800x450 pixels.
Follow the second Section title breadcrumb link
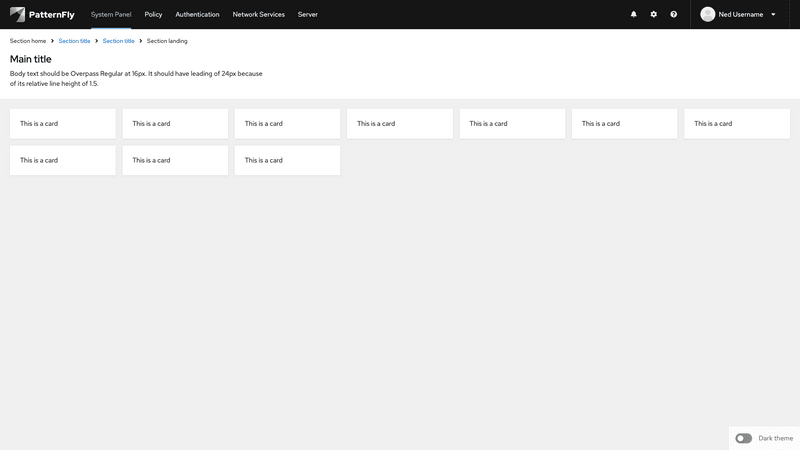[x=118, y=41]
